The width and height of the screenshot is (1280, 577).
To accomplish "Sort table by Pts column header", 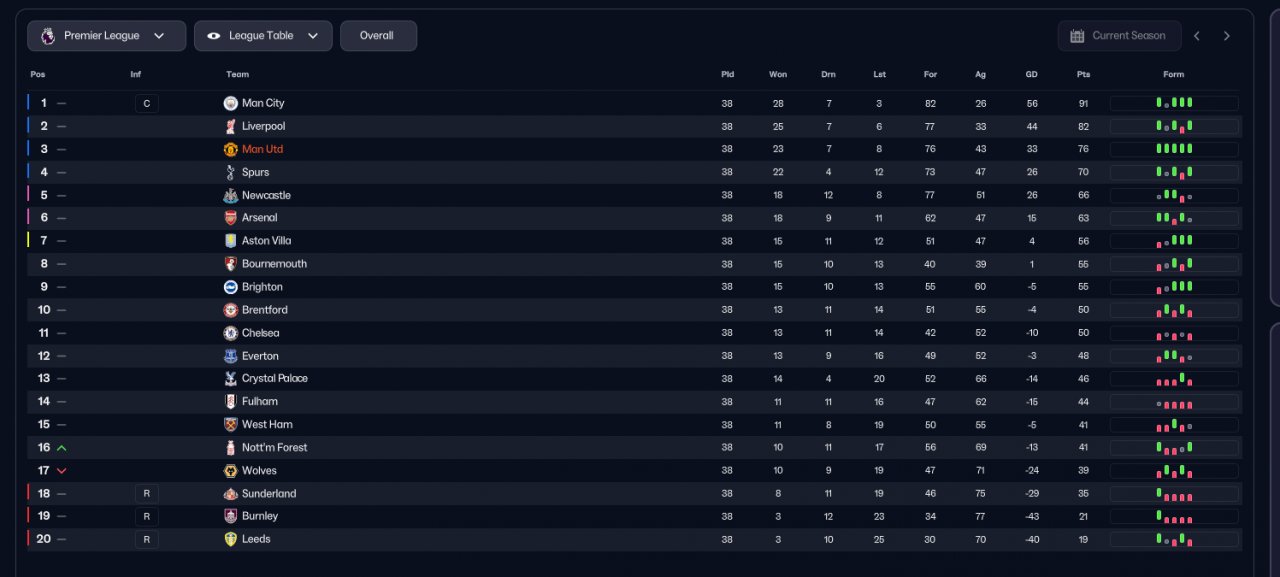I will tap(1083, 74).
